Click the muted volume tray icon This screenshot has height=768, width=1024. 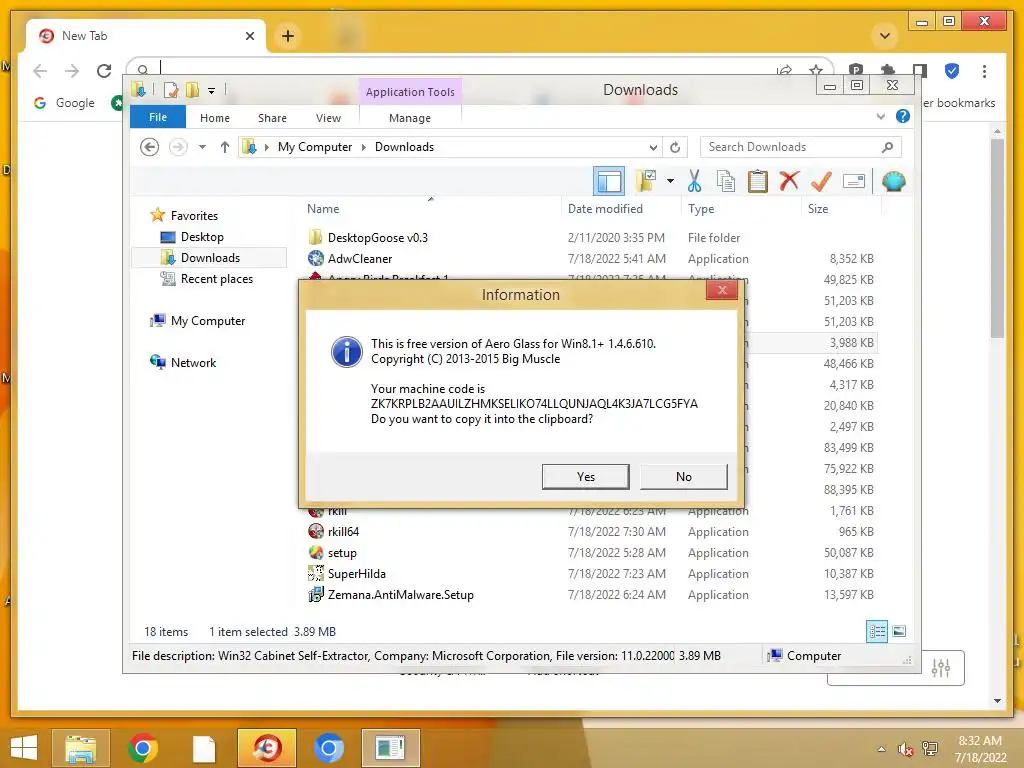tap(905, 749)
